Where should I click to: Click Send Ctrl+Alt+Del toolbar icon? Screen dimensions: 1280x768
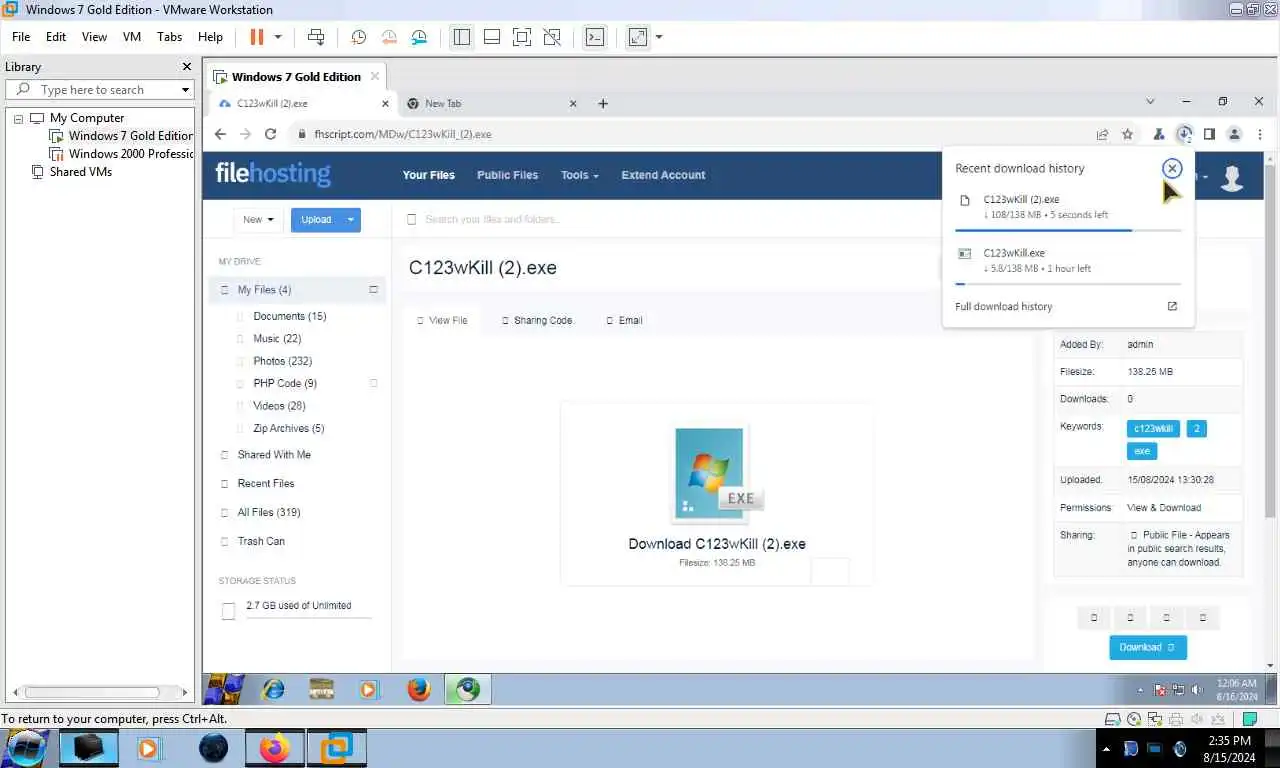[316, 37]
